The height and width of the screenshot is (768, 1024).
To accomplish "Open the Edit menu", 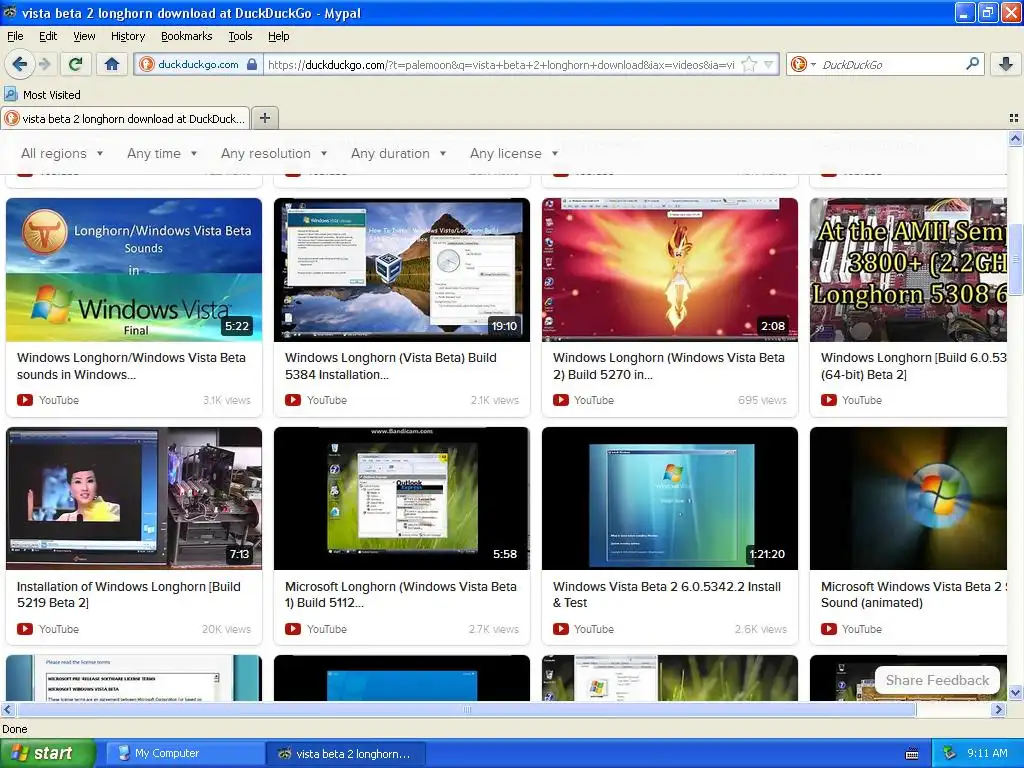I will (x=48, y=36).
